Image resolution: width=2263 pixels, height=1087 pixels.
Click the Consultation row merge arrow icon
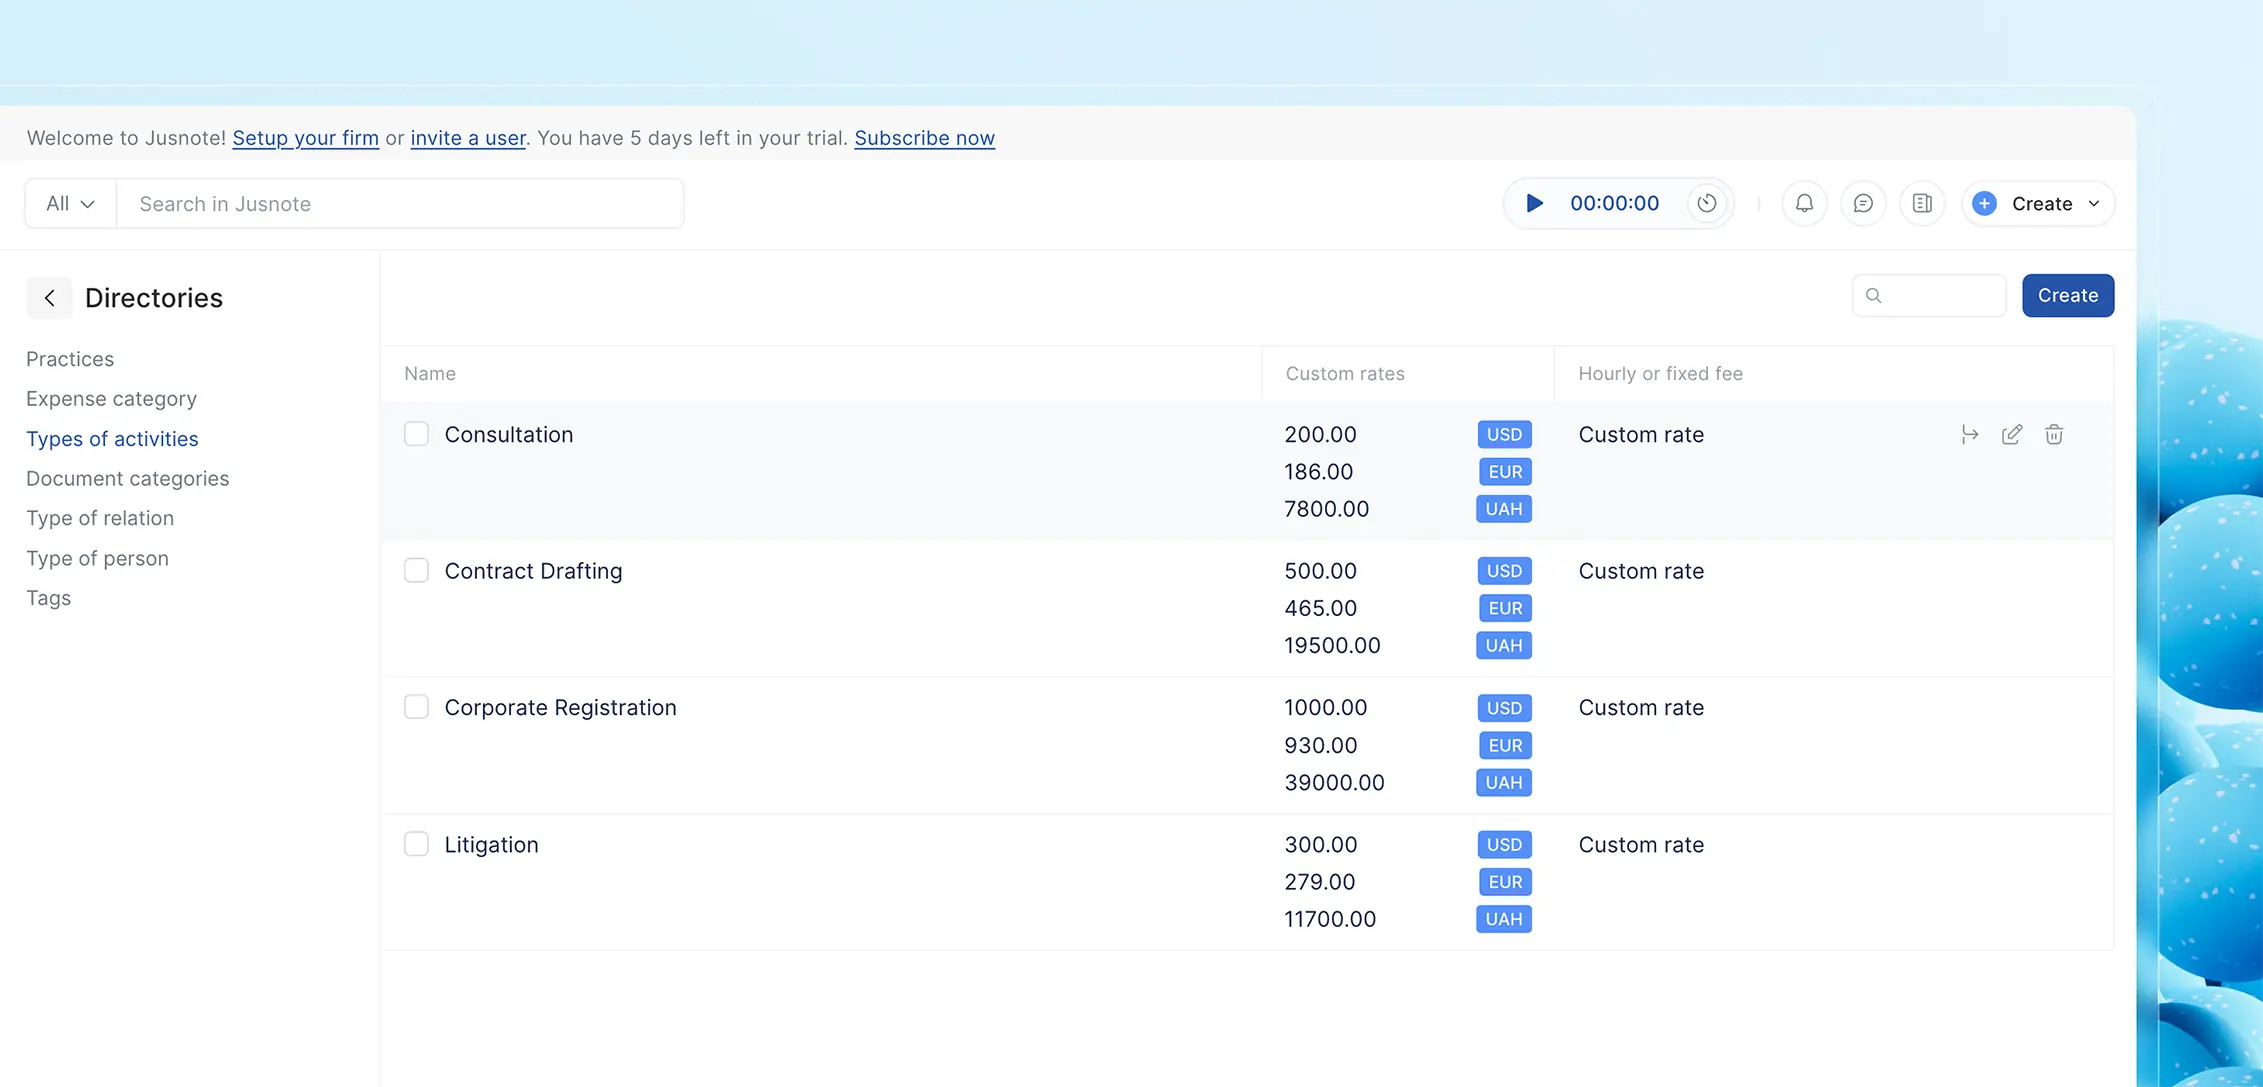(1970, 434)
